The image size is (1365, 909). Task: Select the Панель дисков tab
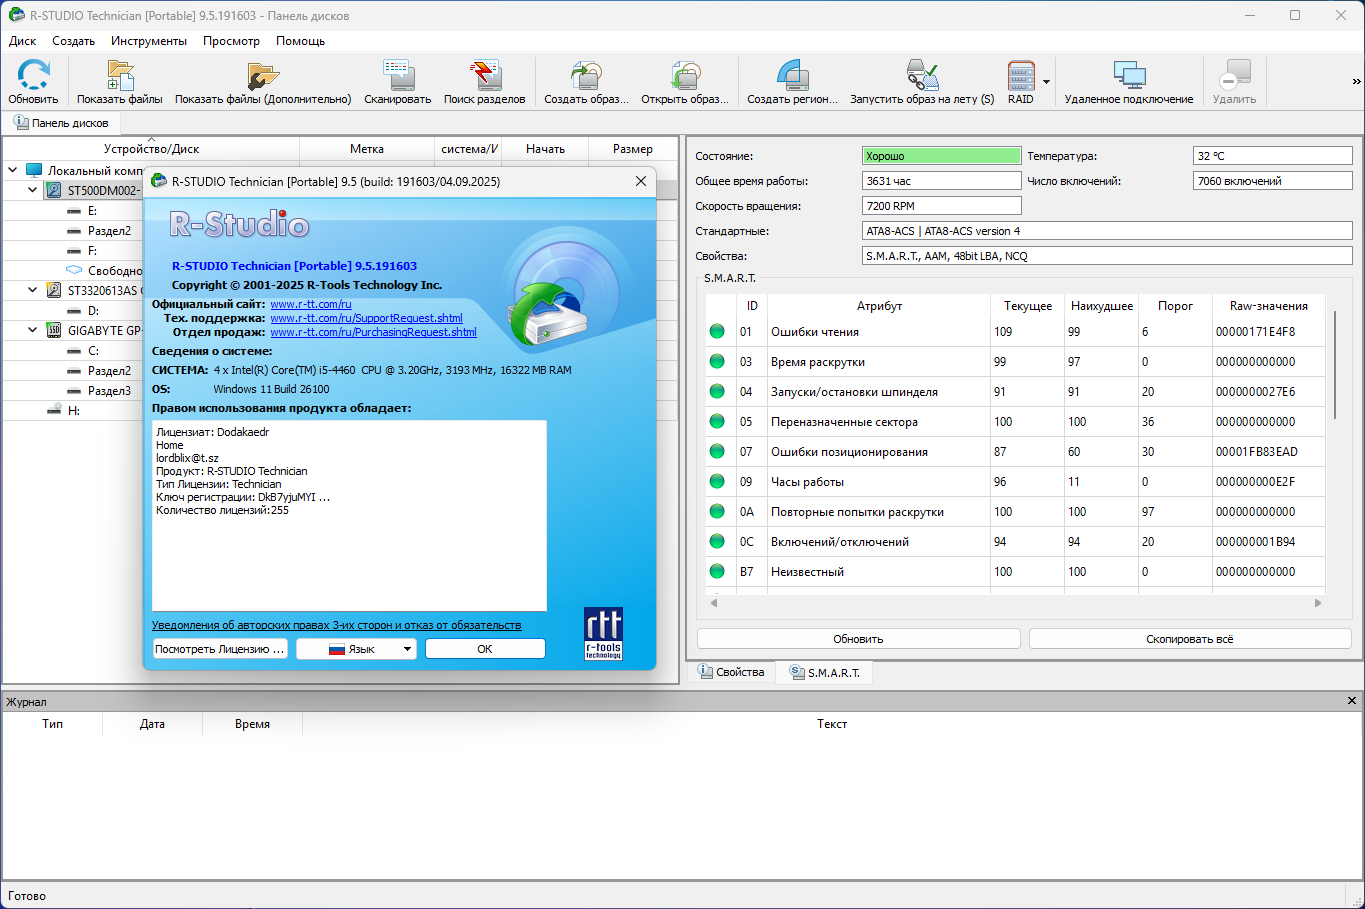pyautogui.click(x=61, y=123)
